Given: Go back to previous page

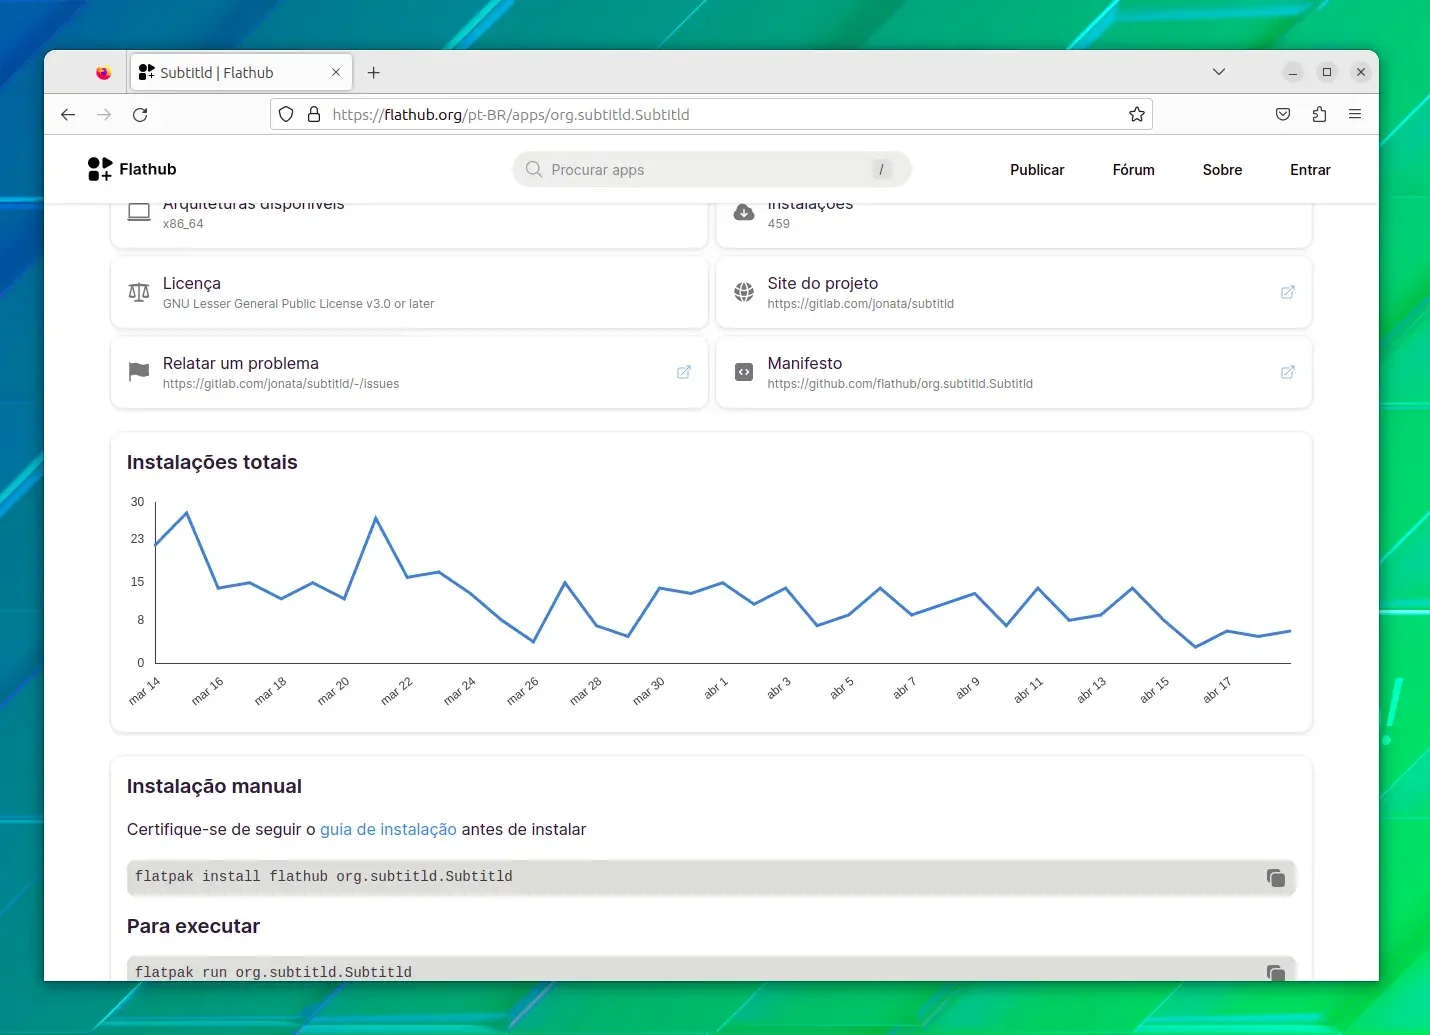Looking at the screenshot, I should coord(68,114).
